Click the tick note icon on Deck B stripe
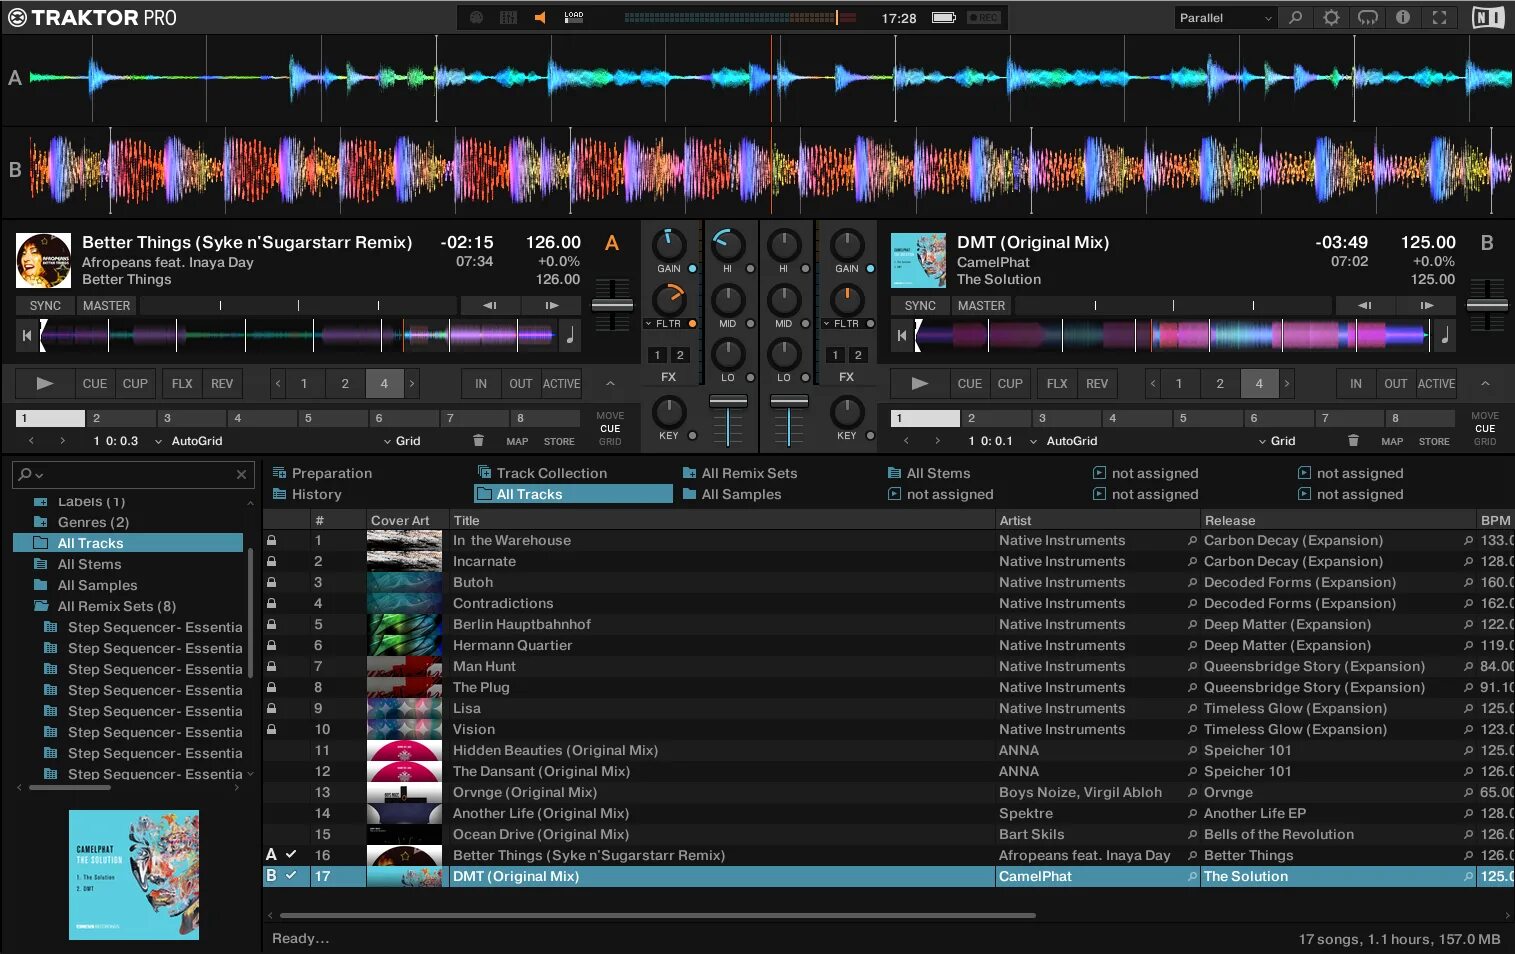 tap(1445, 336)
